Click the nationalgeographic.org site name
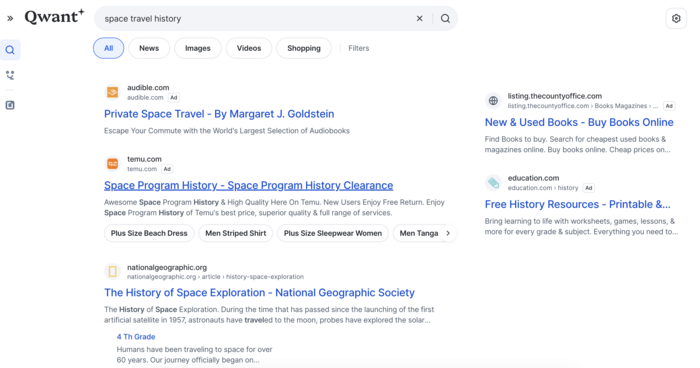This screenshot has height=368, width=700. point(167,267)
